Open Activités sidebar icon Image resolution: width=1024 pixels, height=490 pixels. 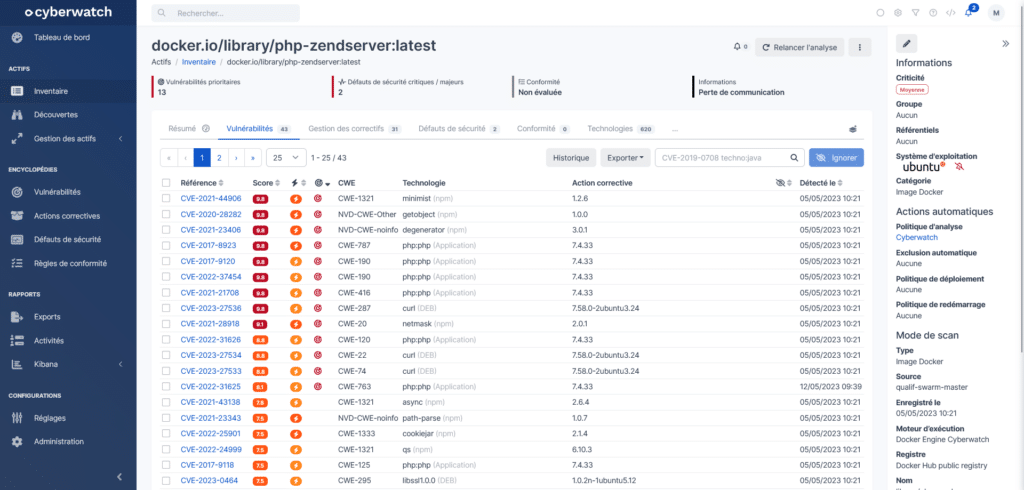[x=18, y=340]
